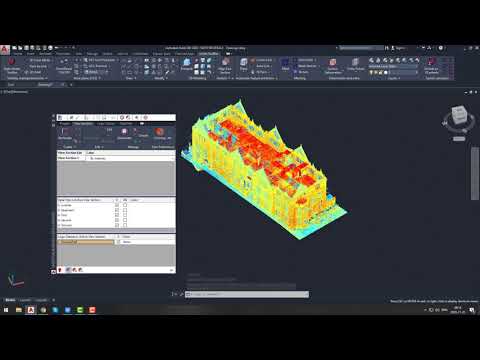Click the red-orange icon at palette ribbon's right
The height and width of the screenshot is (360, 480).
160,131
